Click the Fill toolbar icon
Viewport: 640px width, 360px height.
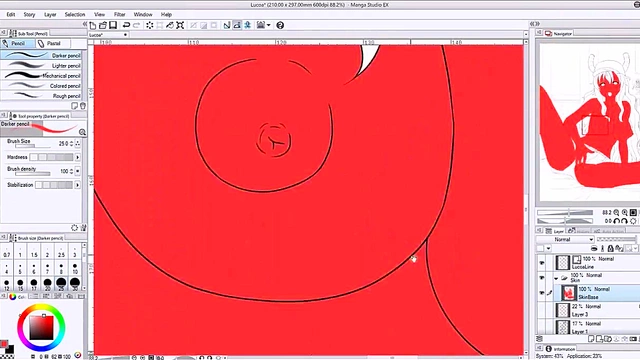(x=170, y=25)
